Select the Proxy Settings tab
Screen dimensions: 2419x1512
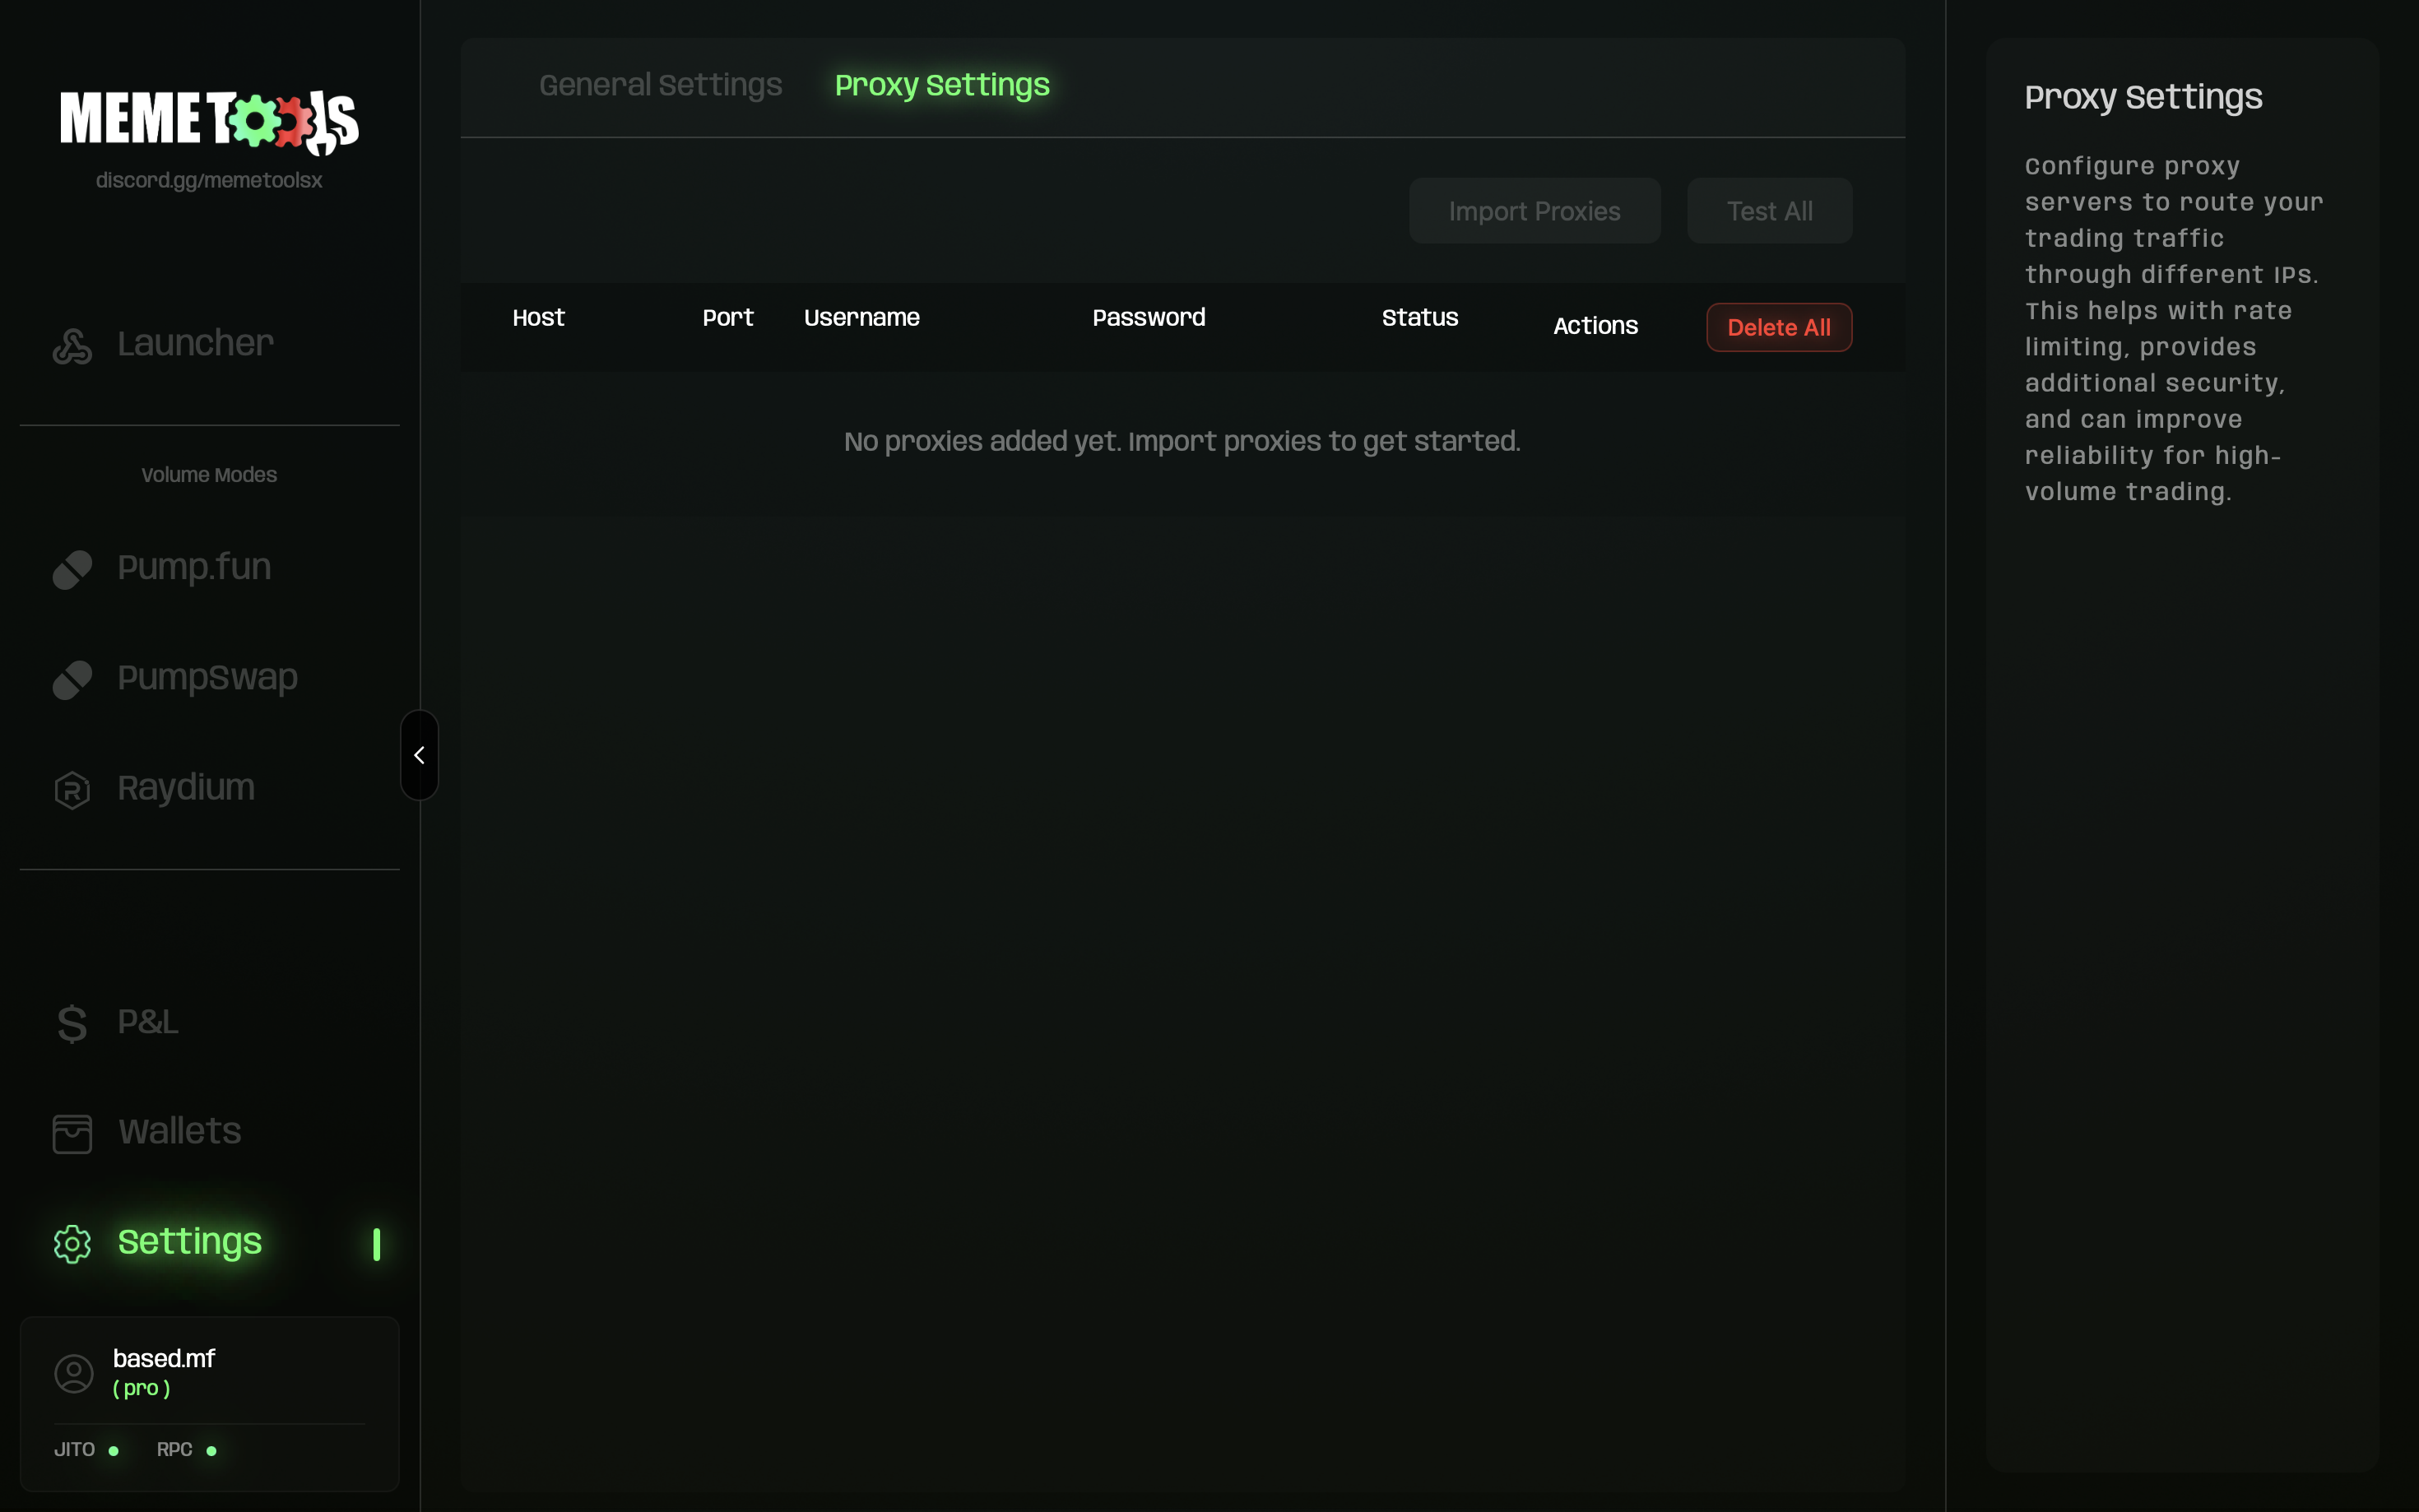point(942,85)
